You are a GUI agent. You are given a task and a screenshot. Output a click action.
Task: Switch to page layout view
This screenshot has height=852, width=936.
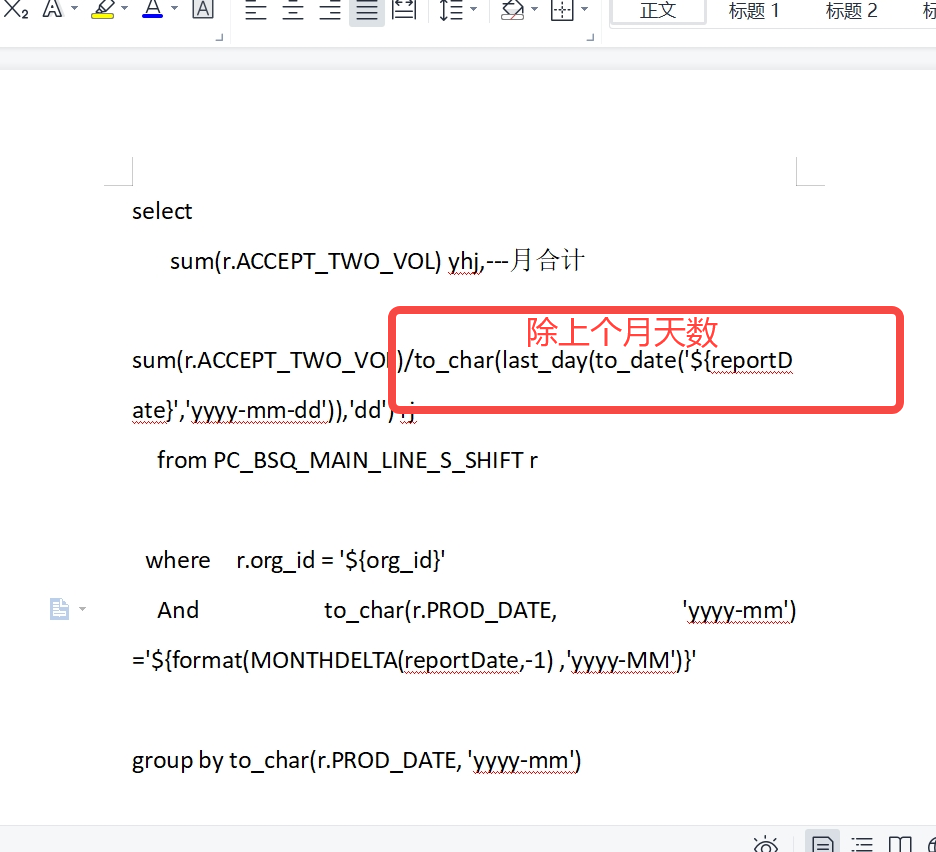(x=823, y=843)
